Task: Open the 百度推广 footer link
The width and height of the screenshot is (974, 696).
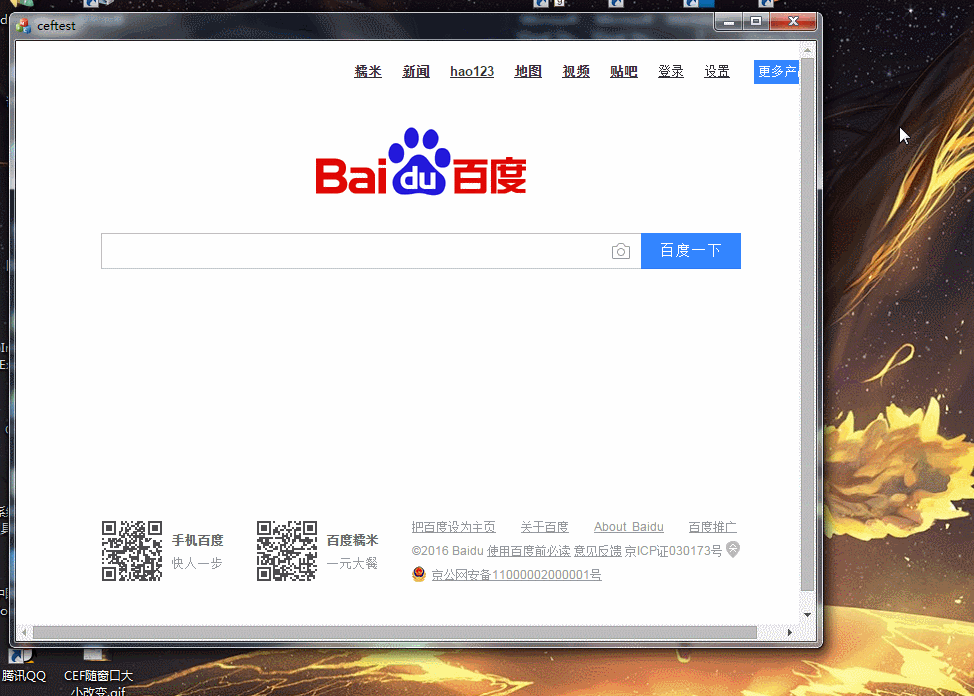Action: click(x=712, y=527)
